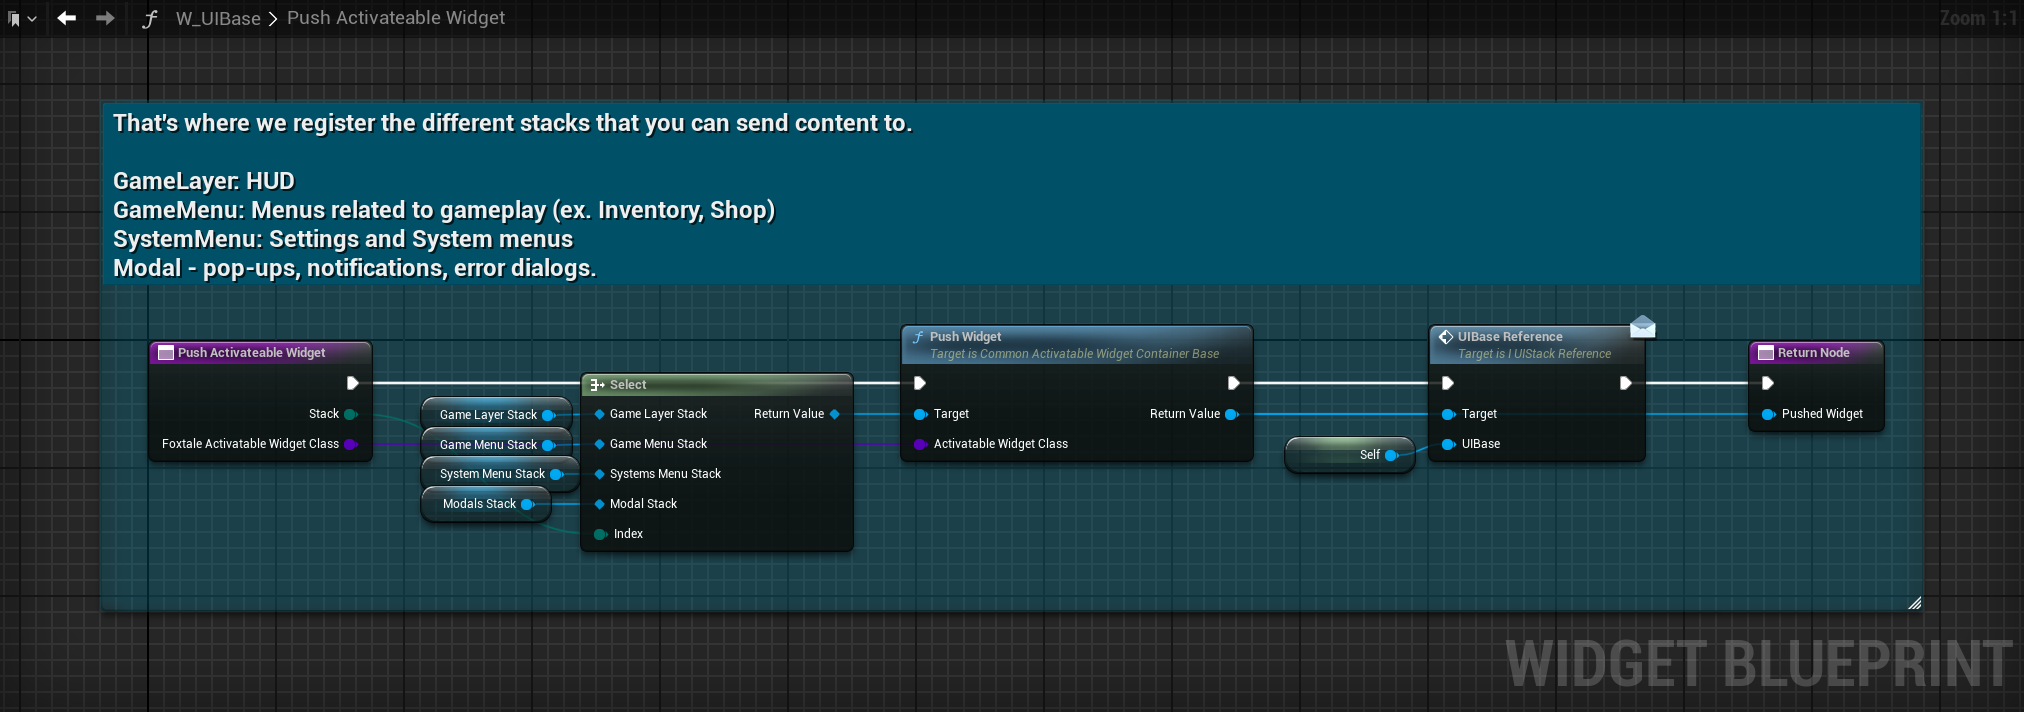Click the Push Widget node title
2024x712 pixels.
coord(965,337)
